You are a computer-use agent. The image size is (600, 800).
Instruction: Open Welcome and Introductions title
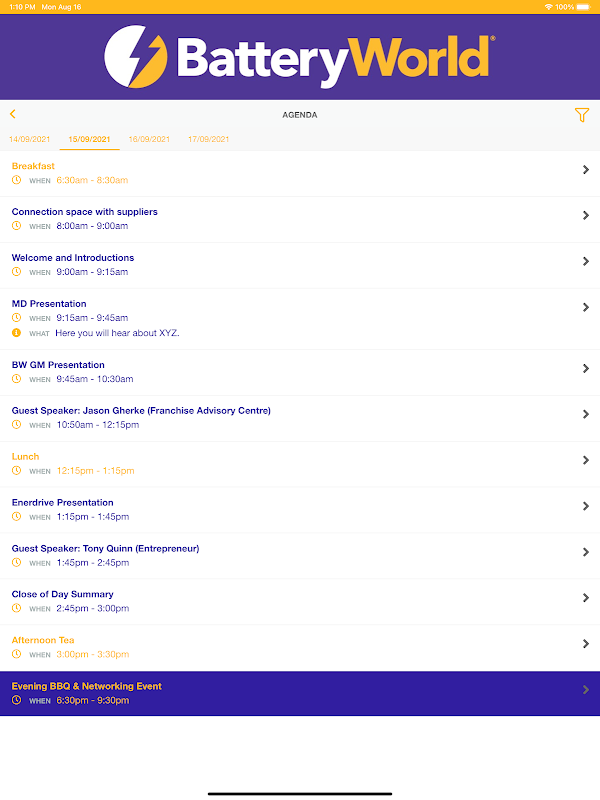[73, 258]
